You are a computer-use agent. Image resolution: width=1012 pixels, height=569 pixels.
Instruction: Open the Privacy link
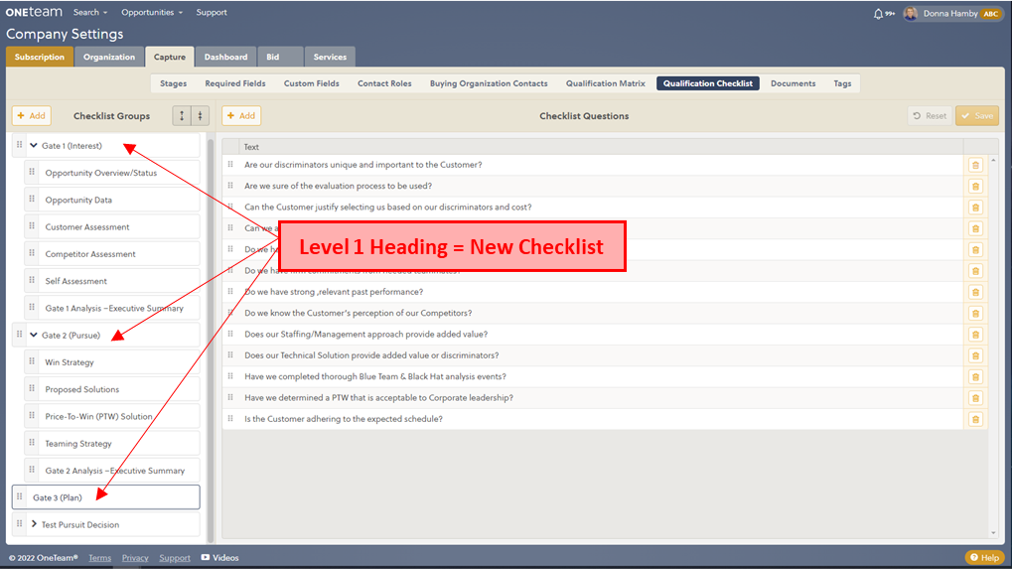pos(135,558)
